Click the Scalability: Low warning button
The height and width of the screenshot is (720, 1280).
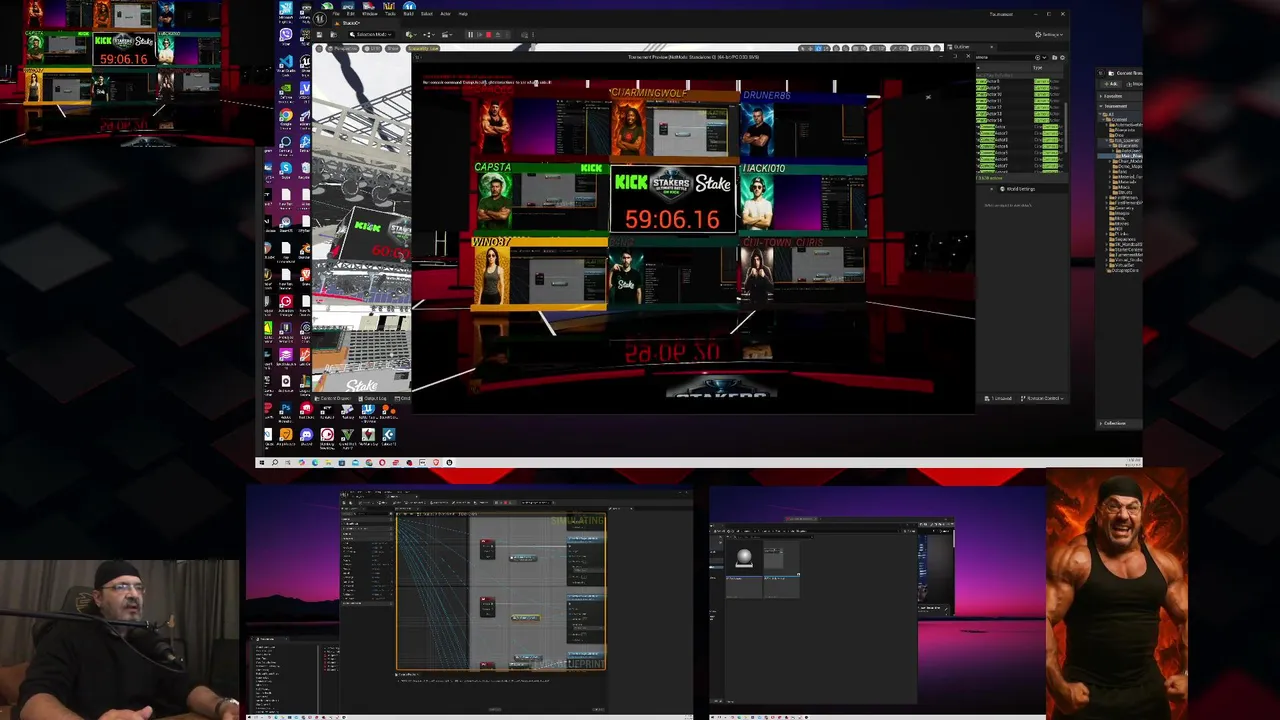click(423, 48)
